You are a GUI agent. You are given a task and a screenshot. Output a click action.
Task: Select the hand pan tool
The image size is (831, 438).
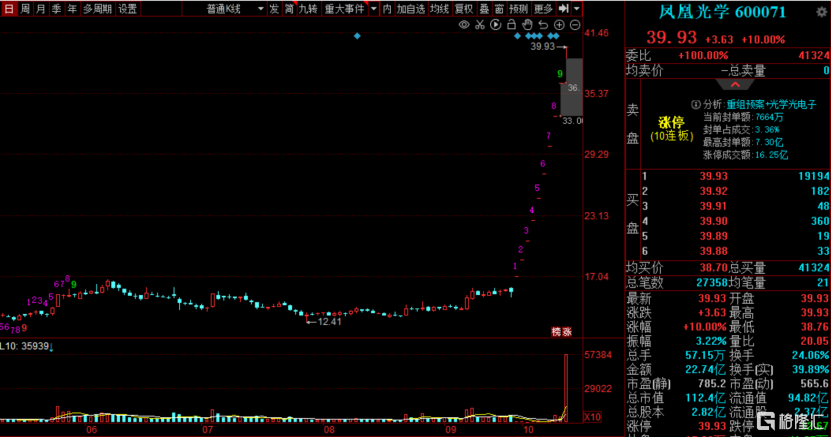point(527,24)
